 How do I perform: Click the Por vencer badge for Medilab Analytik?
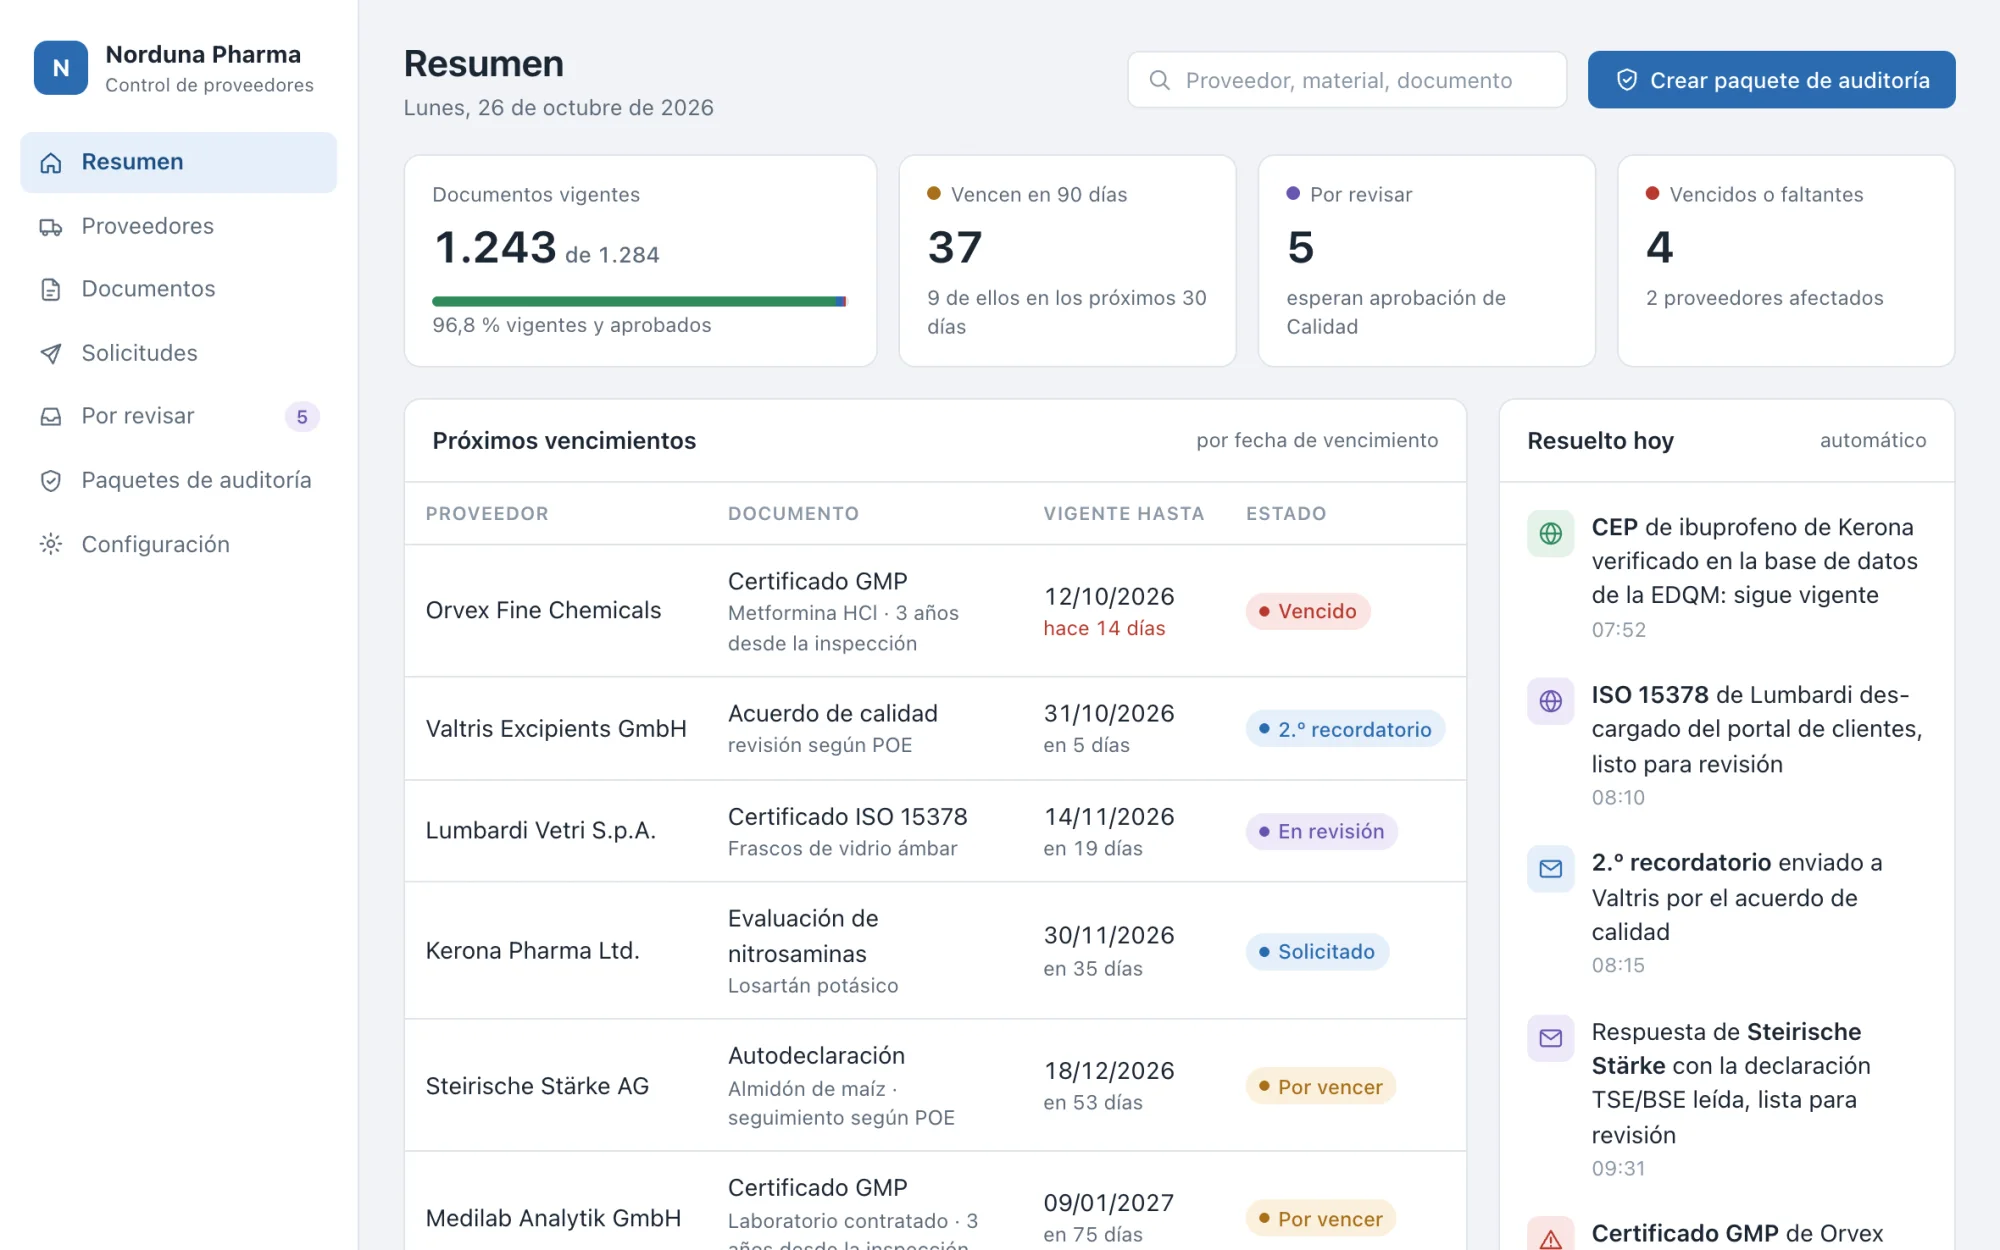pos(1321,1218)
